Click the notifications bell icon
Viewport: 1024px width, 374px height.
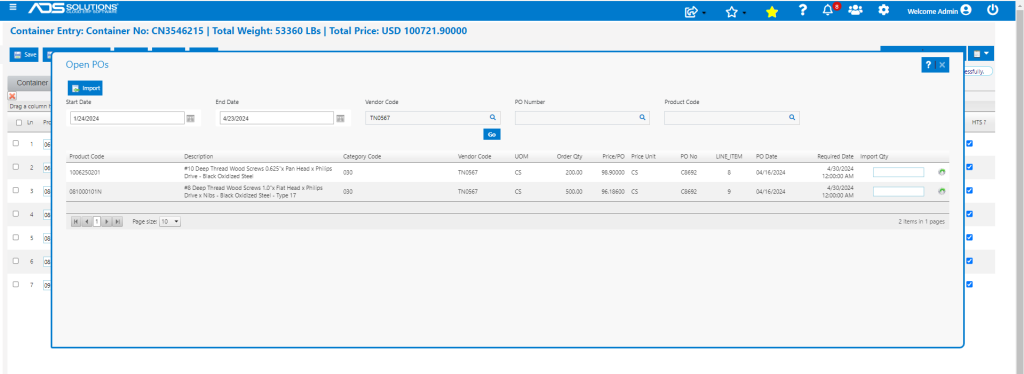coord(828,10)
